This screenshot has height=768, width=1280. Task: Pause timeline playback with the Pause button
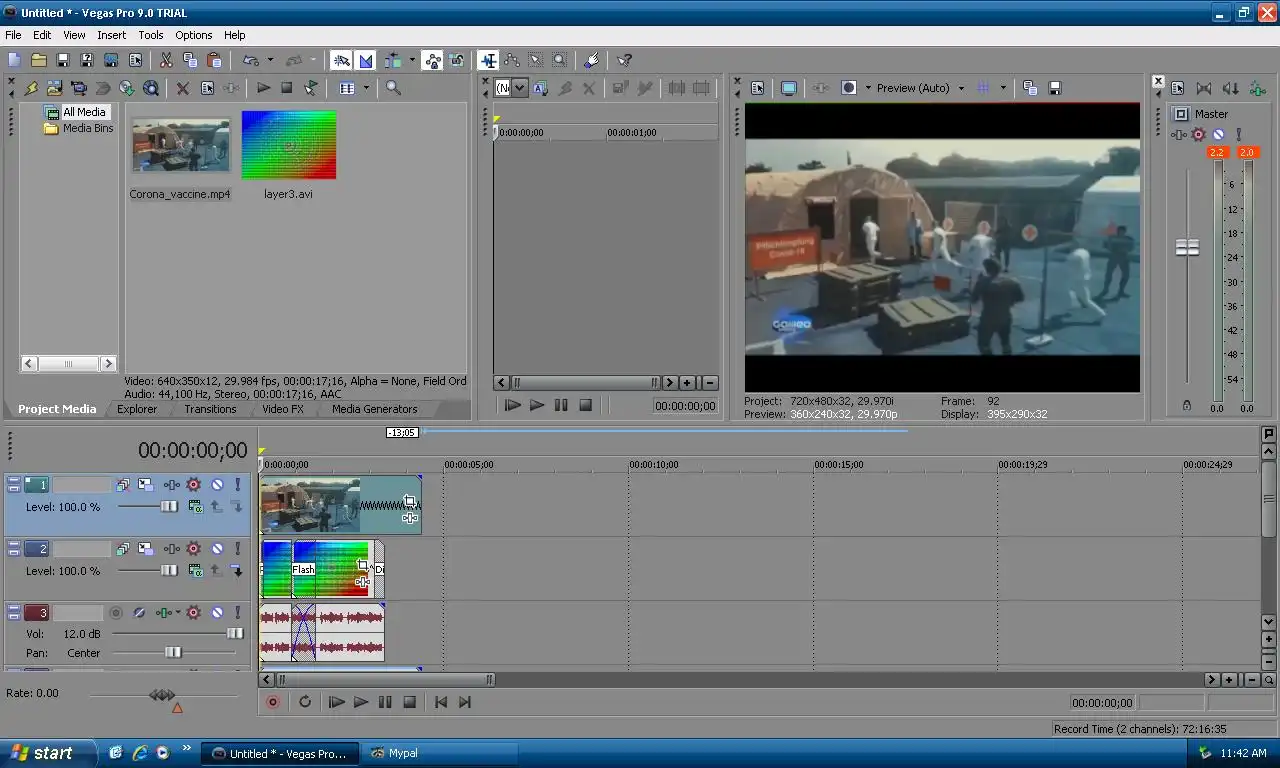point(385,702)
